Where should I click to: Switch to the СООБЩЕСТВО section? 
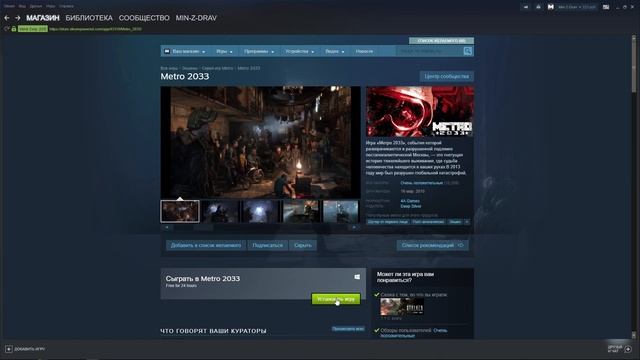144,18
